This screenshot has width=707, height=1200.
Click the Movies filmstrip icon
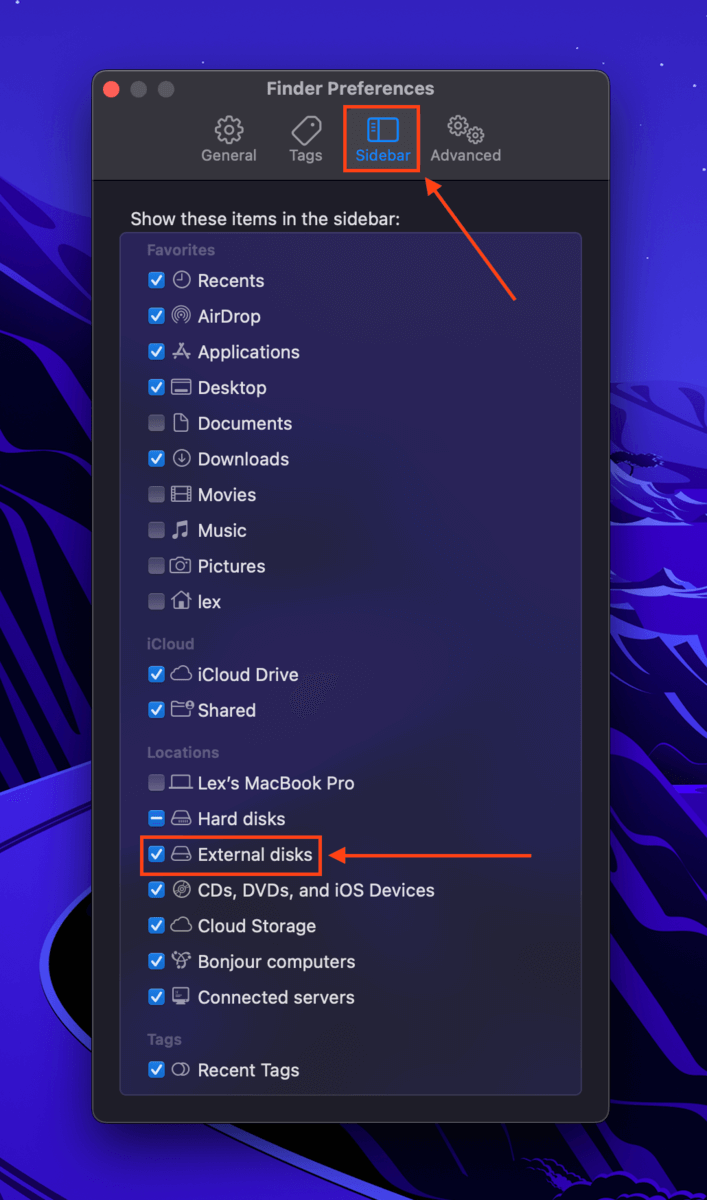[x=181, y=494]
